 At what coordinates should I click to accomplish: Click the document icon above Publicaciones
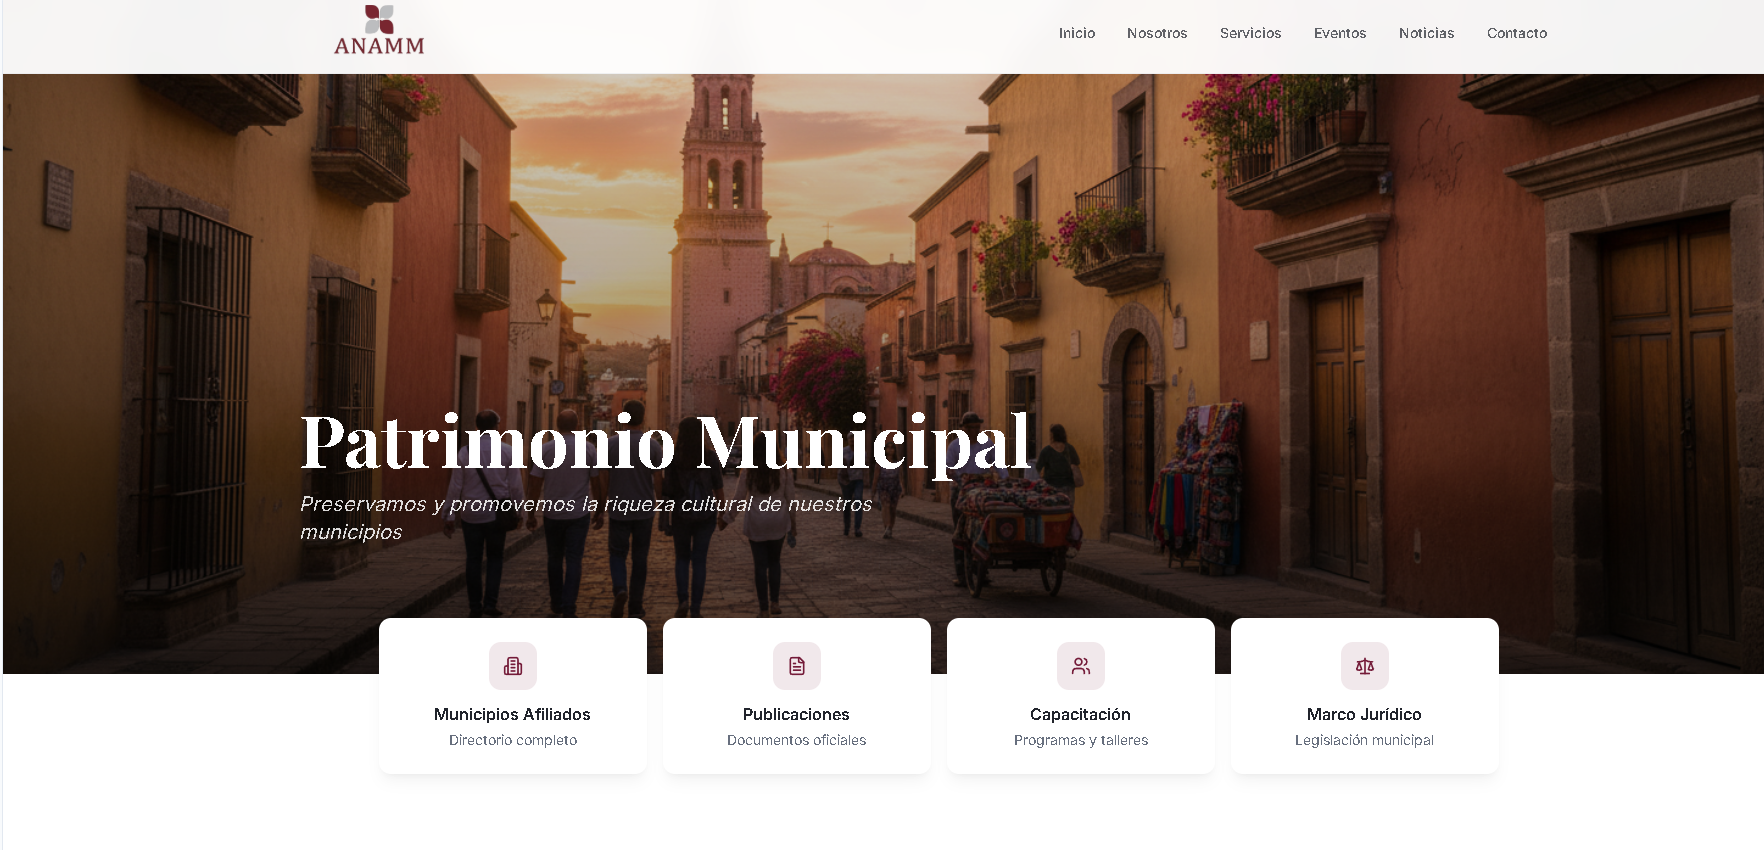click(797, 666)
